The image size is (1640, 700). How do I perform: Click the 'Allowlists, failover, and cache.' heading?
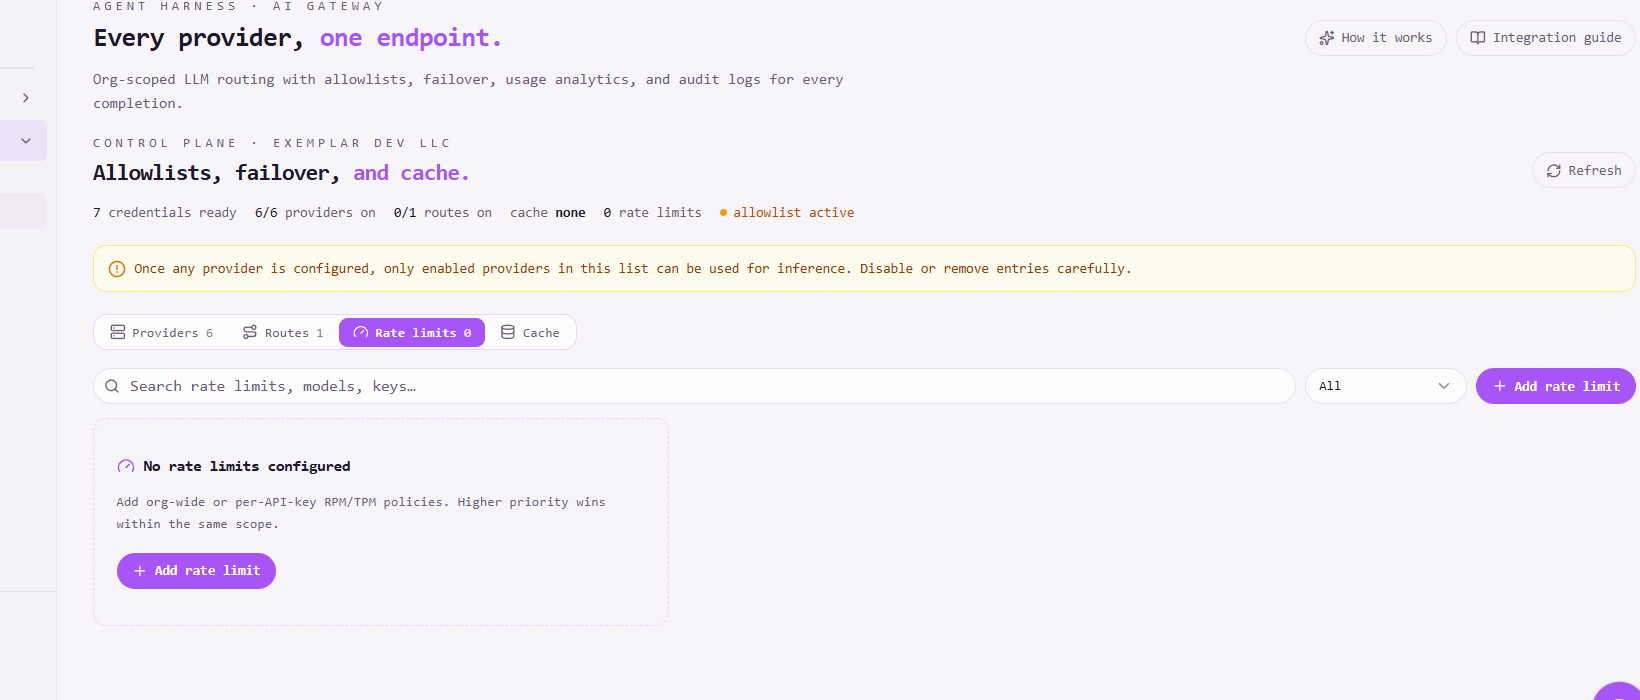(281, 173)
